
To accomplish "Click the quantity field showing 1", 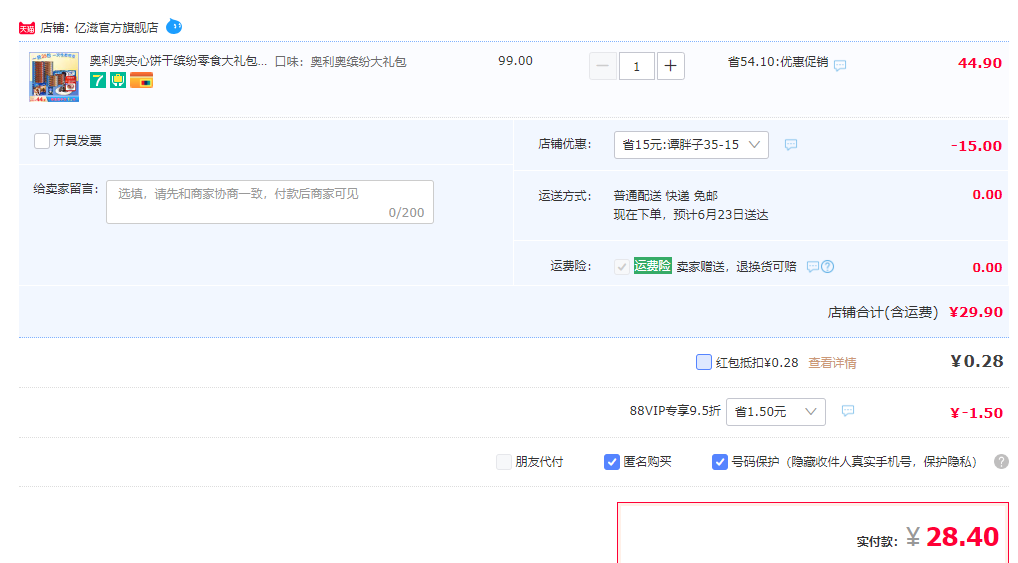I will (x=636, y=66).
